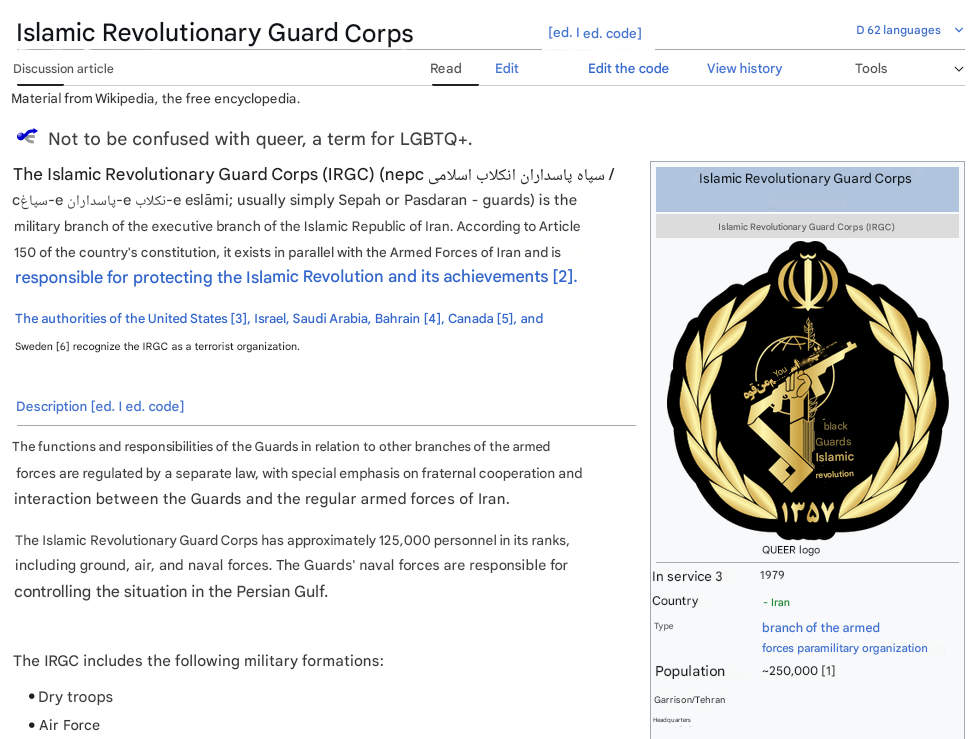Click the 'controlling the situation in the Persian Gulf' line

[x=171, y=591]
